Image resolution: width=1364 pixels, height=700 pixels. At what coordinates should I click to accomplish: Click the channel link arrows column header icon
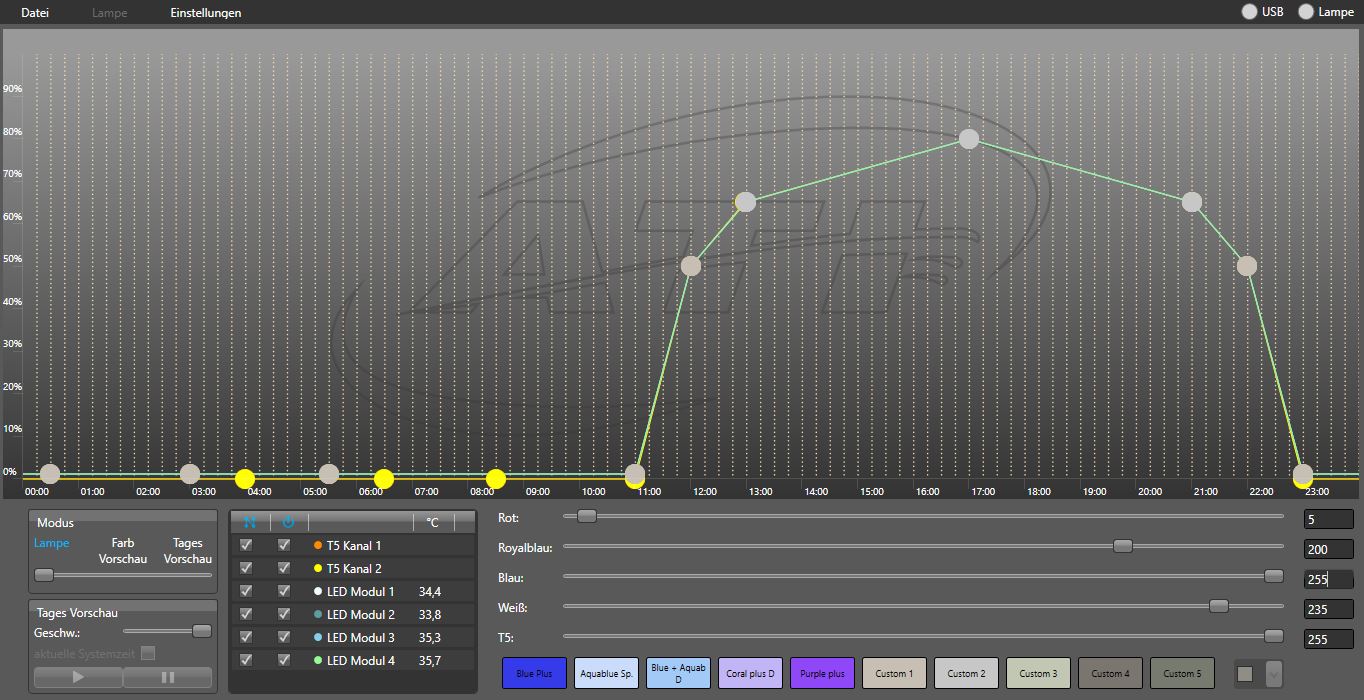click(x=250, y=522)
